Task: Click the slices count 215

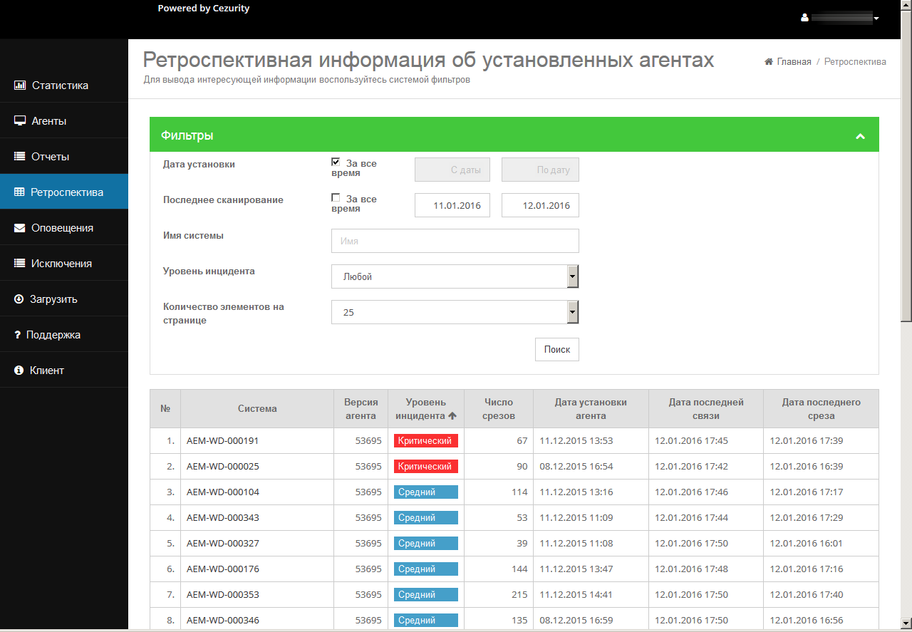Action: pos(519,594)
